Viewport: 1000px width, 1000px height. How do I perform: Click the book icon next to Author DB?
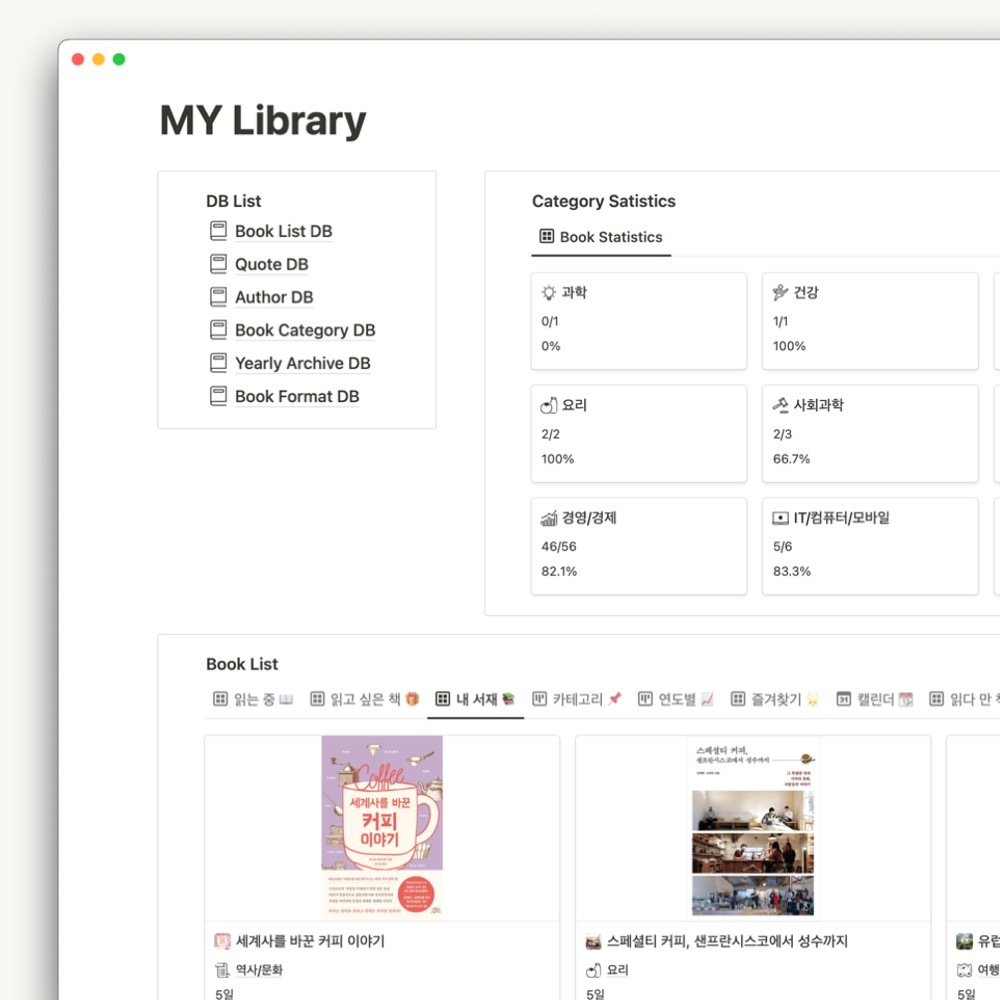click(x=218, y=297)
